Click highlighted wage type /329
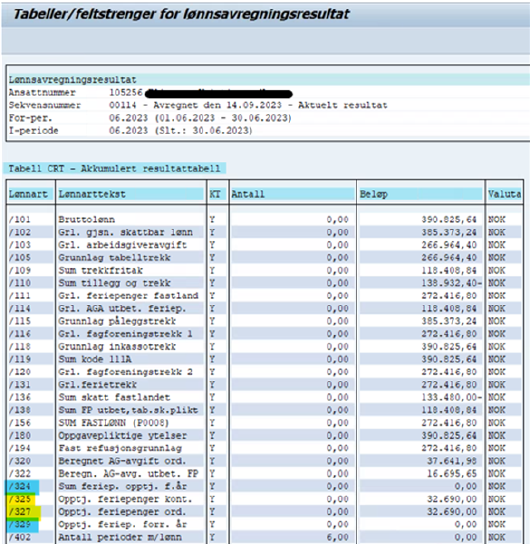This screenshot has height=544, width=530. [20, 525]
